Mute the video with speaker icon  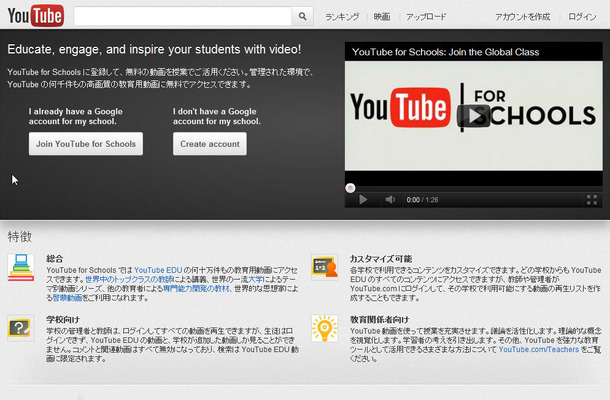pos(390,200)
